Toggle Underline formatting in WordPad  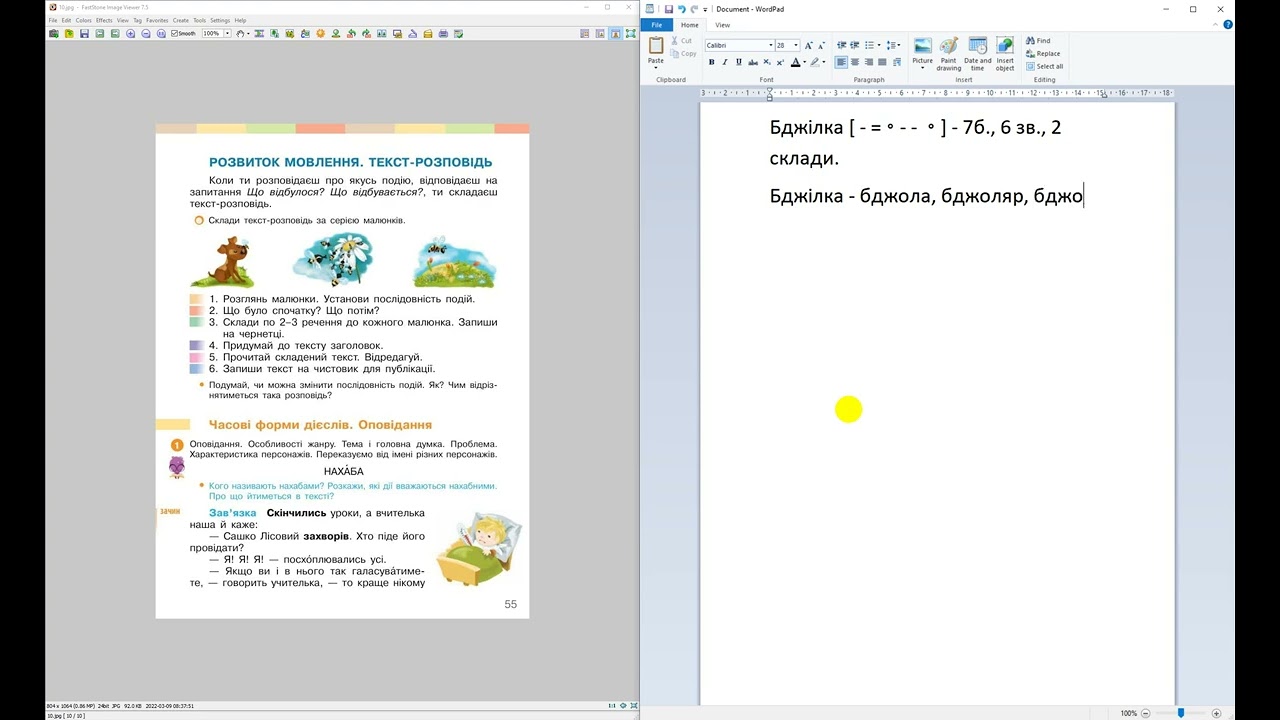[739, 62]
